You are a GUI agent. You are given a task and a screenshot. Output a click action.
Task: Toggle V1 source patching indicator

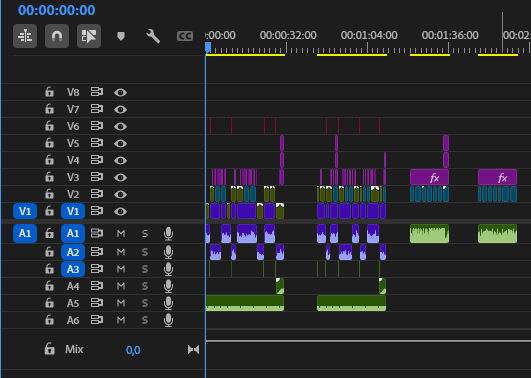click(25, 211)
